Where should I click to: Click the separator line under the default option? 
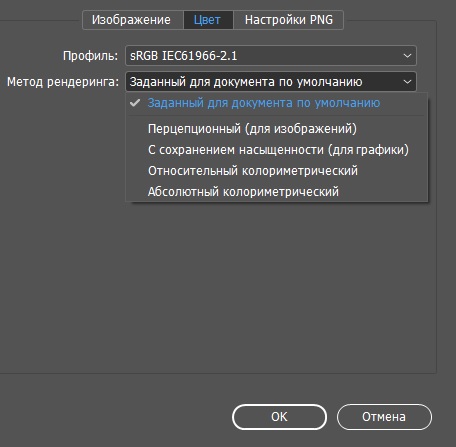(277, 116)
